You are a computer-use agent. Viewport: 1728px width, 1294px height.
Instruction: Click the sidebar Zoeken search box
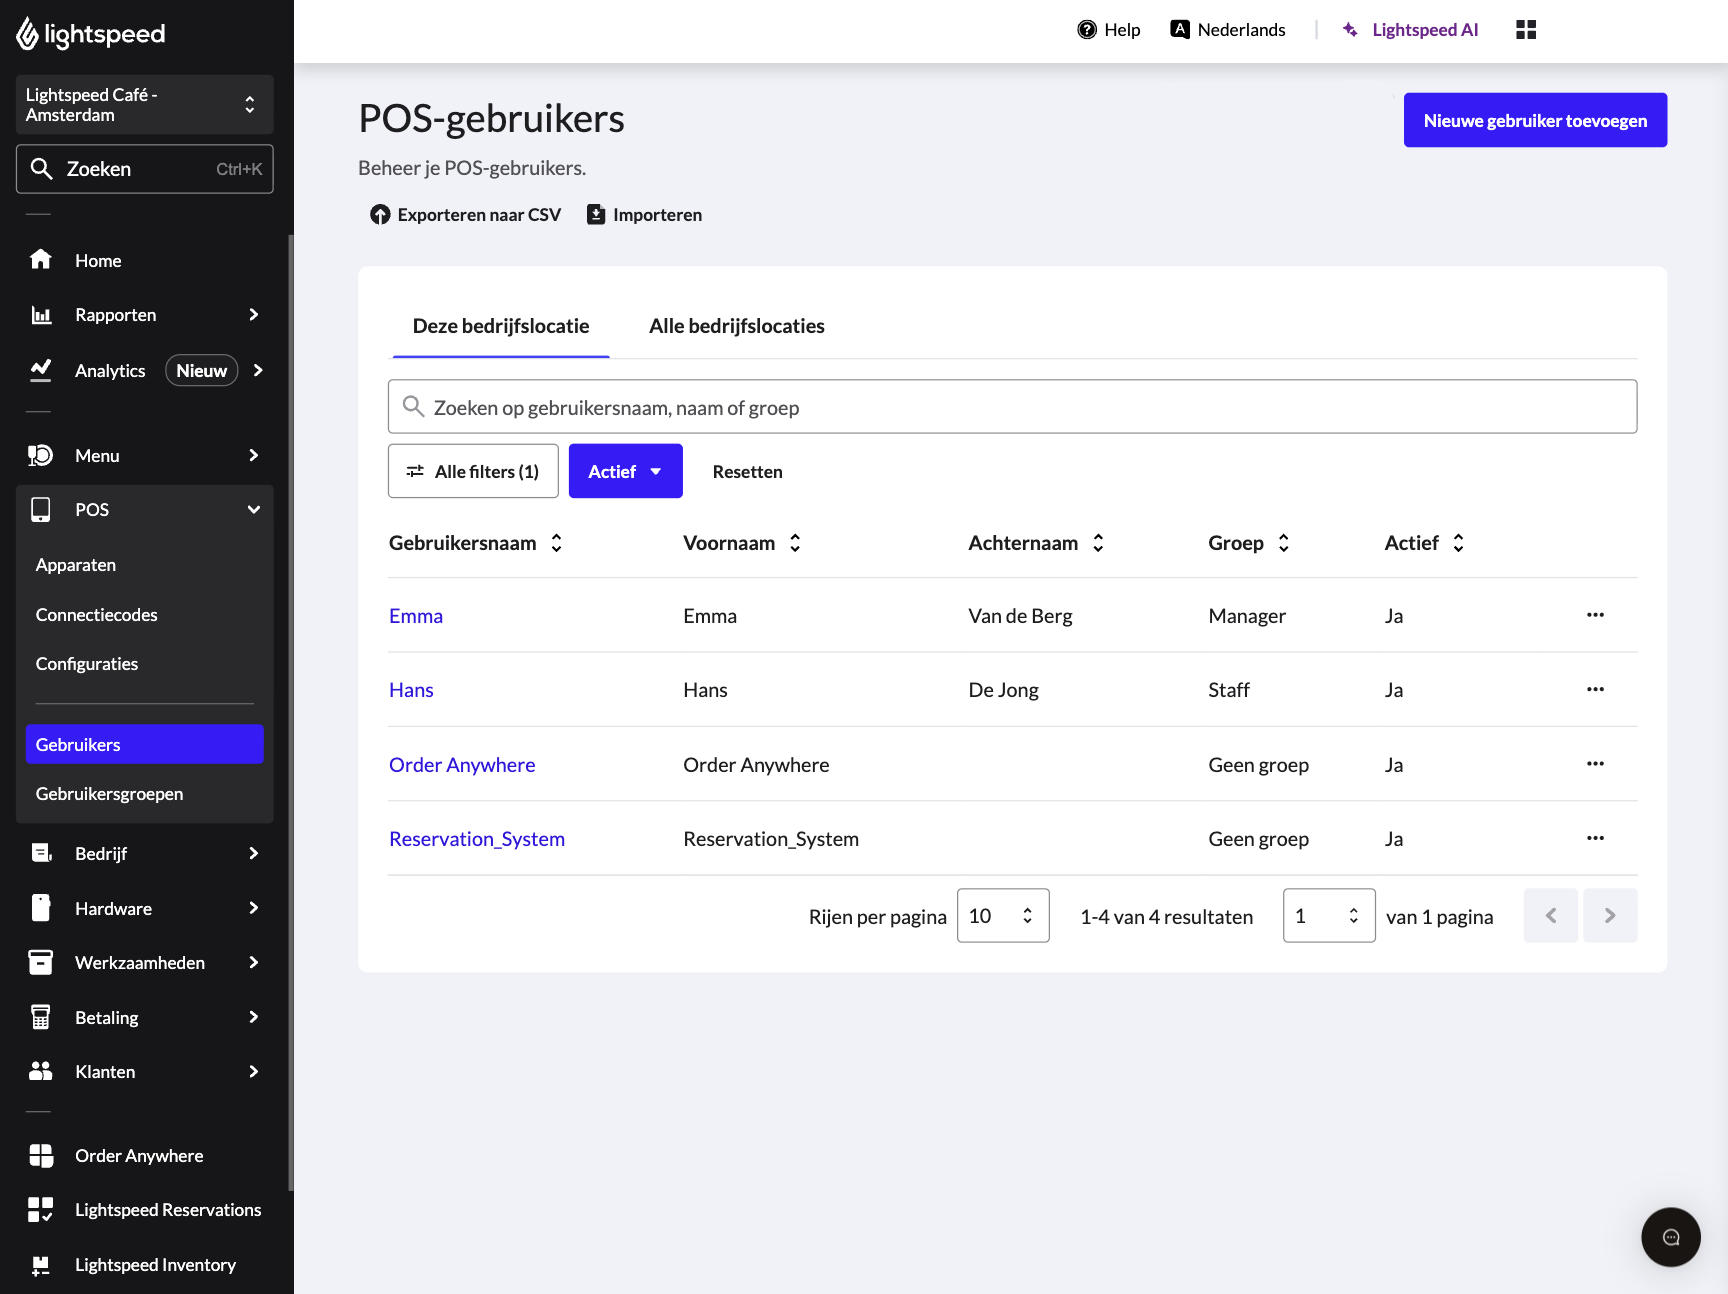click(x=145, y=169)
